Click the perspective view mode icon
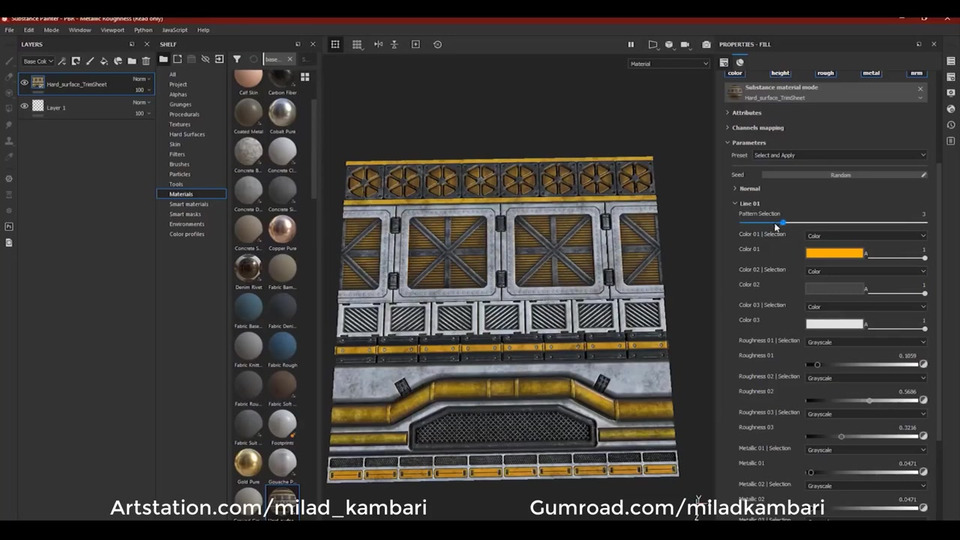The width and height of the screenshot is (960, 540). [x=653, y=44]
